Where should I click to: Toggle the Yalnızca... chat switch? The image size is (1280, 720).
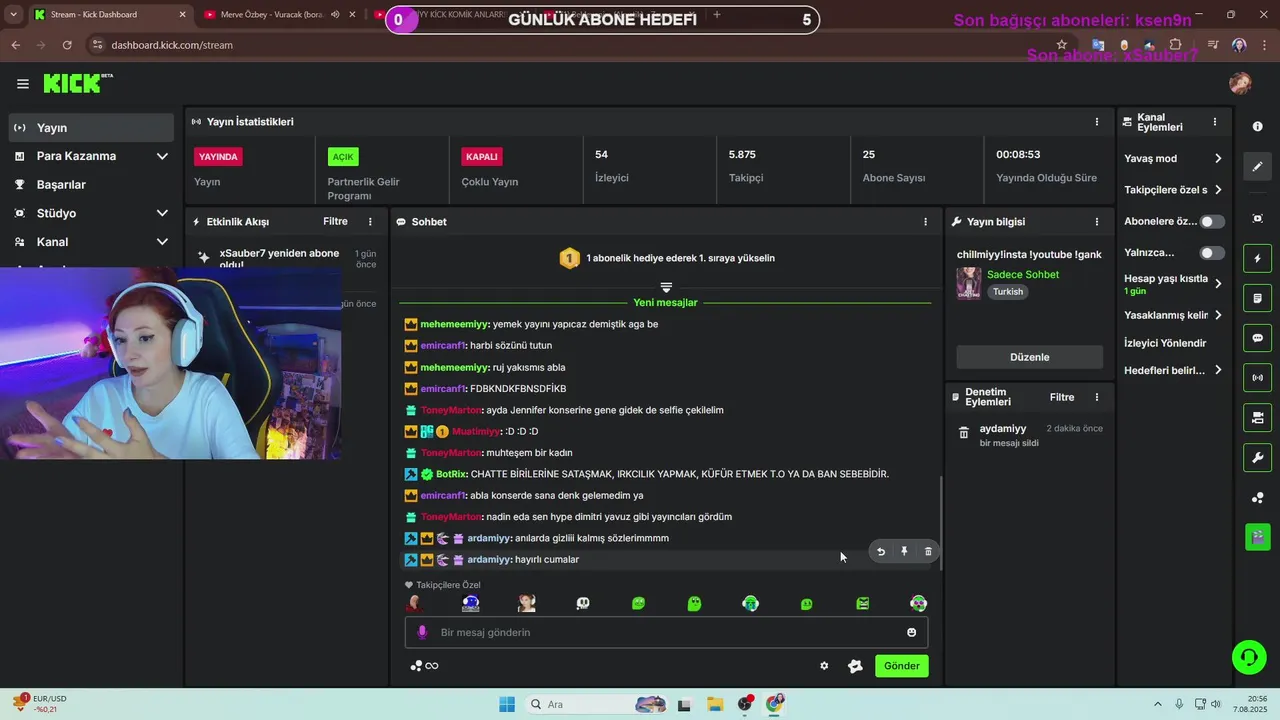click(1212, 253)
